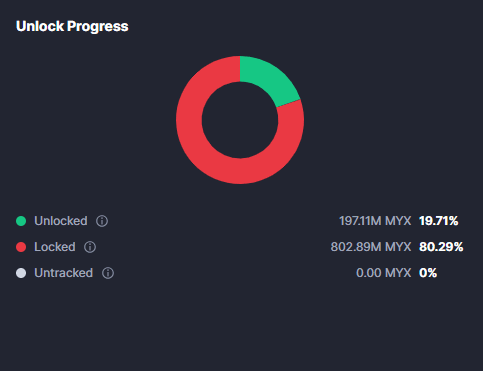Click the Locked legend label
483x371 pixels.
pyautogui.click(x=55, y=247)
